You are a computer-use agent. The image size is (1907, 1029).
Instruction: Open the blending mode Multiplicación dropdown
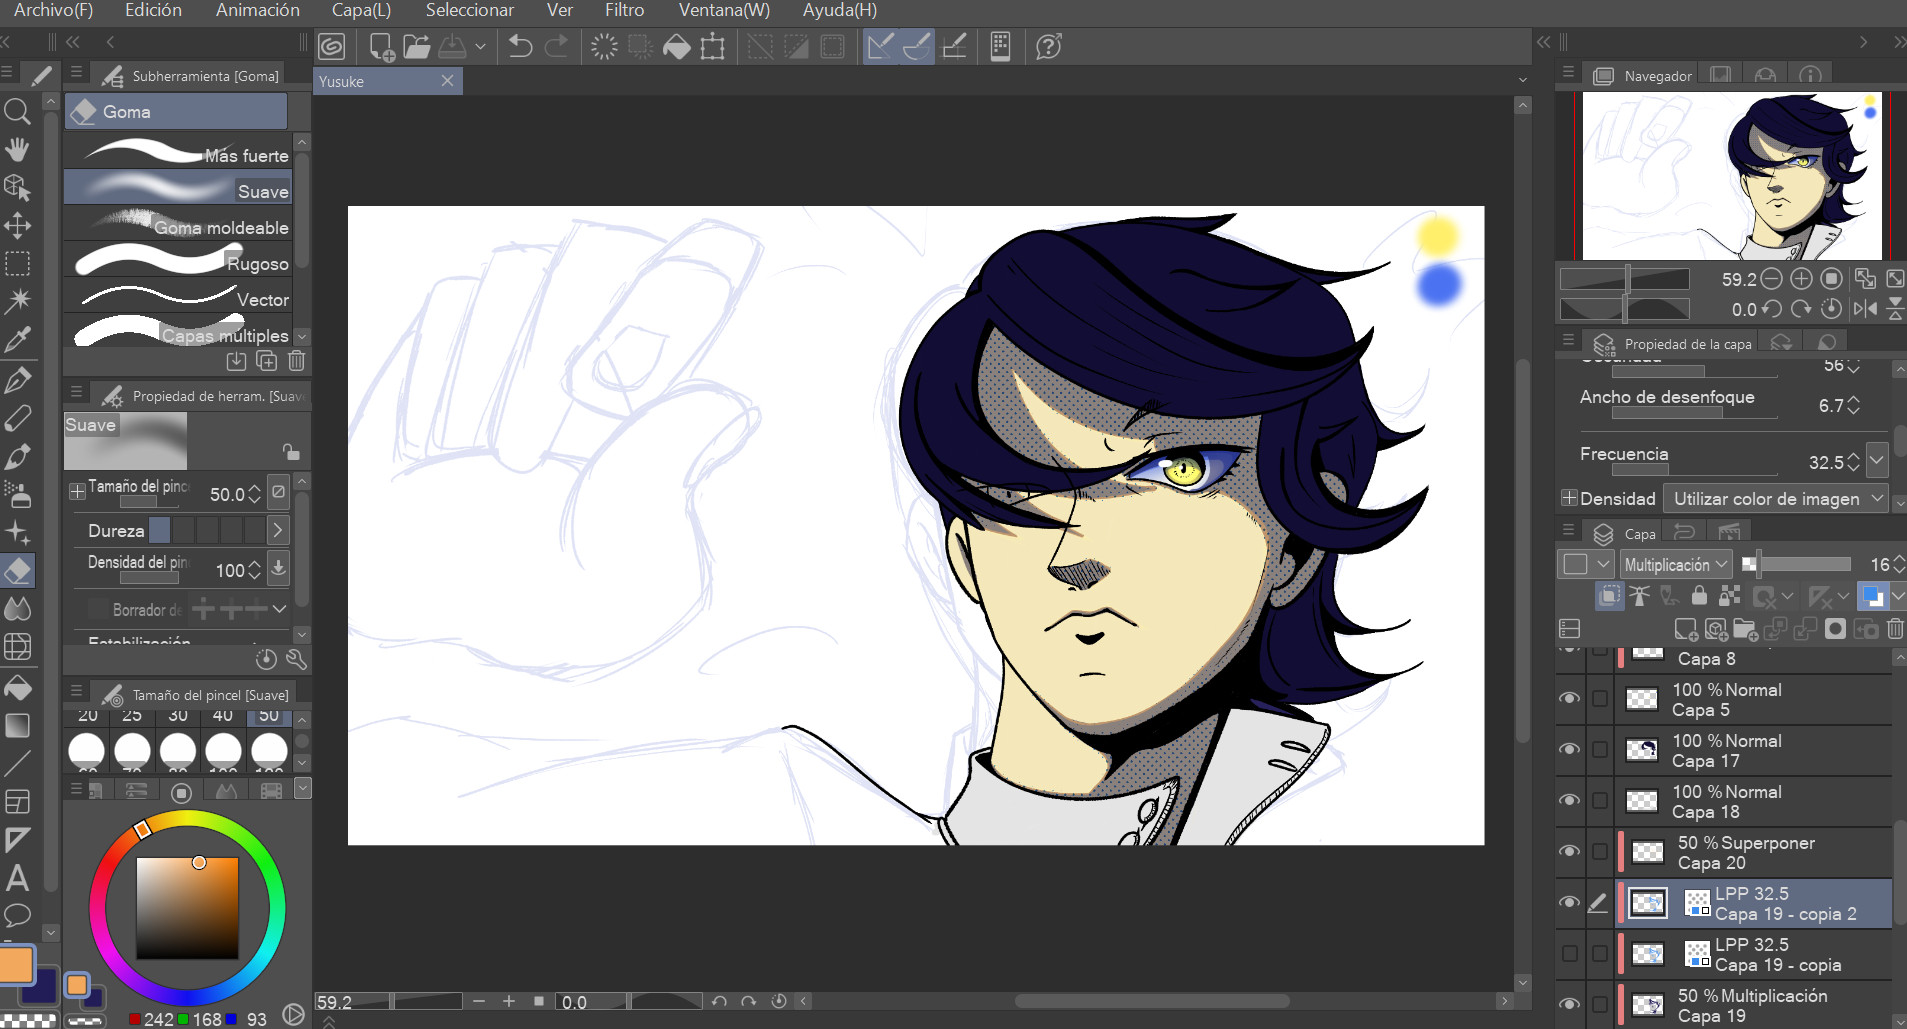coord(1675,564)
